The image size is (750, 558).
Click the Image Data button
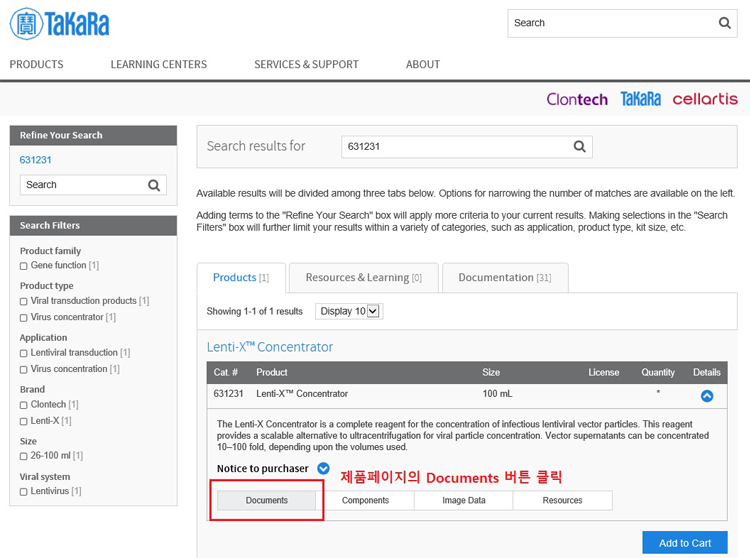coord(463,500)
